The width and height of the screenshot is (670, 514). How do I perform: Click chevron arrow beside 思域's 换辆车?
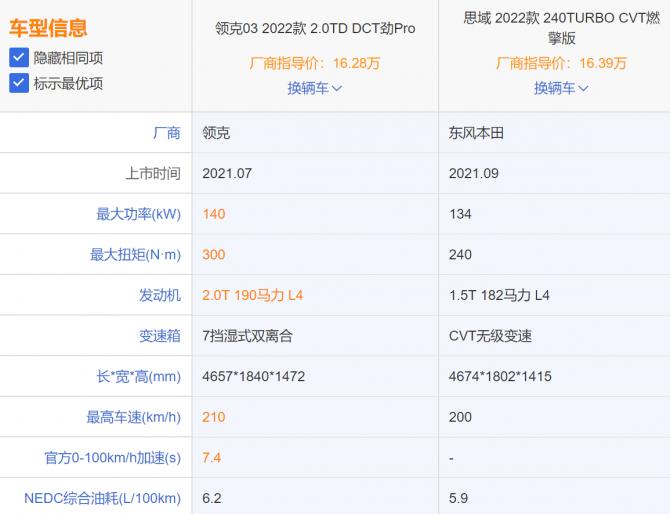(x=583, y=88)
